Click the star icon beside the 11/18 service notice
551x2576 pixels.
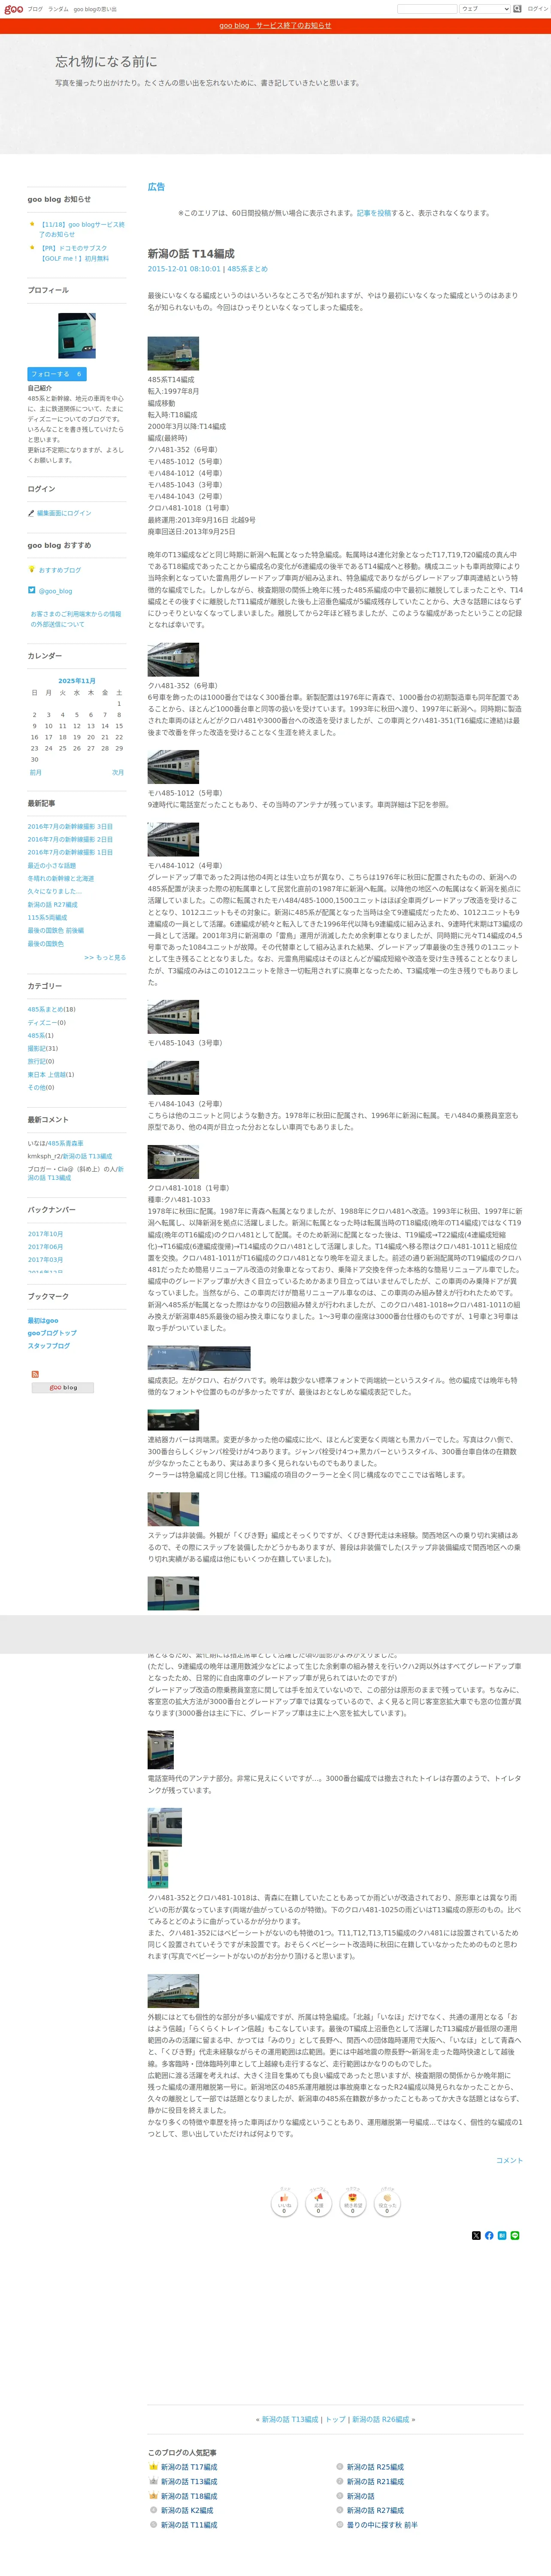[x=33, y=225]
